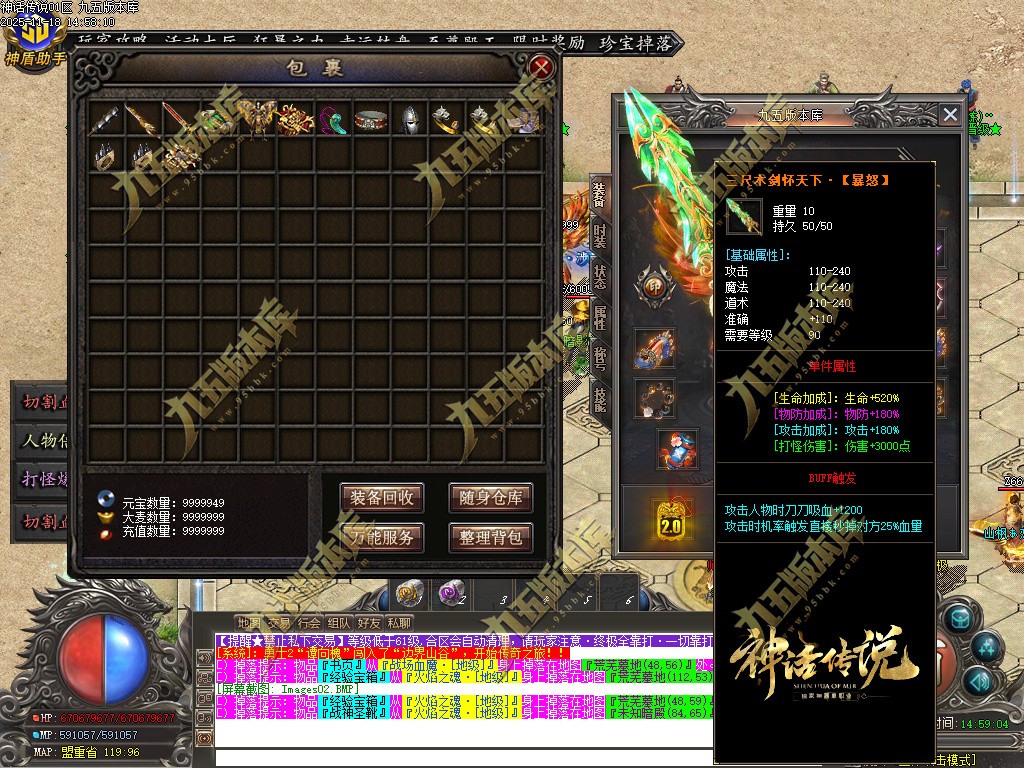The width and height of the screenshot is (1024, 768).
Task: Click the bottom chat side icon
Action: click(x=205, y=739)
